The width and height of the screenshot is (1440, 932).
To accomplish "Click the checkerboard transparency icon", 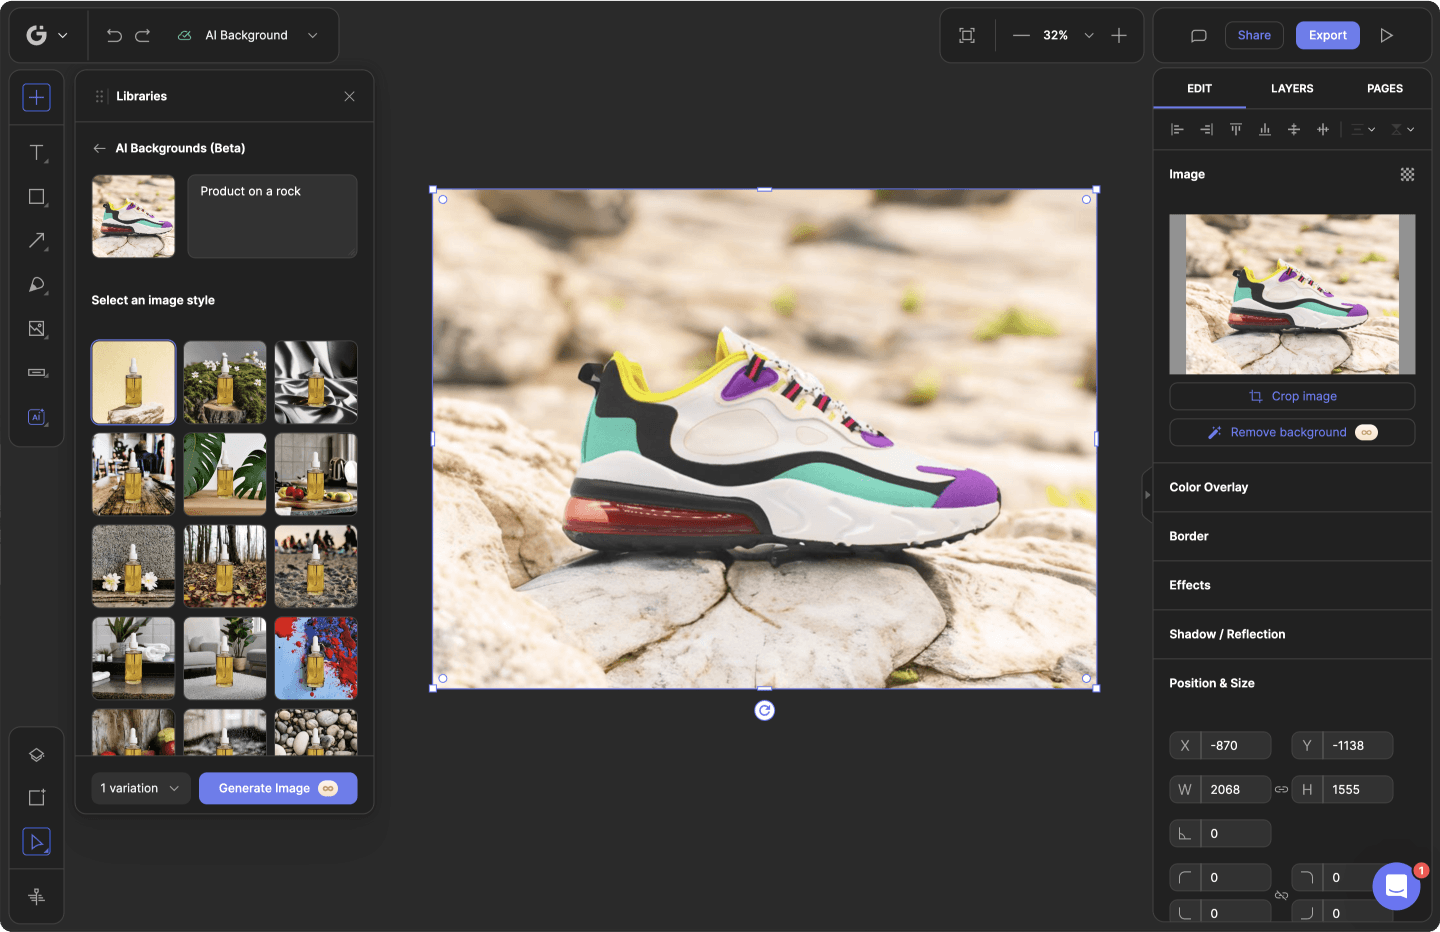I will (1407, 174).
